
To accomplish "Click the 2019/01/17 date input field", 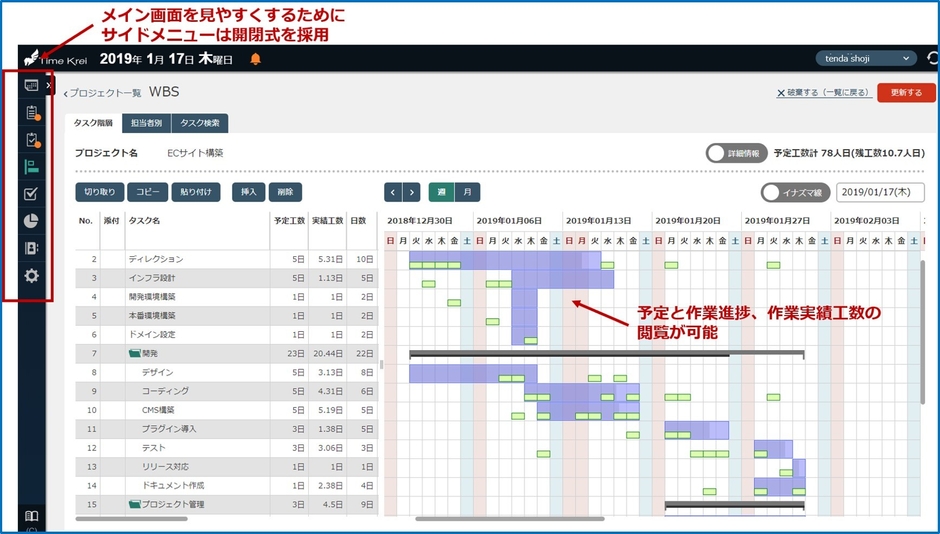I will [880, 192].
